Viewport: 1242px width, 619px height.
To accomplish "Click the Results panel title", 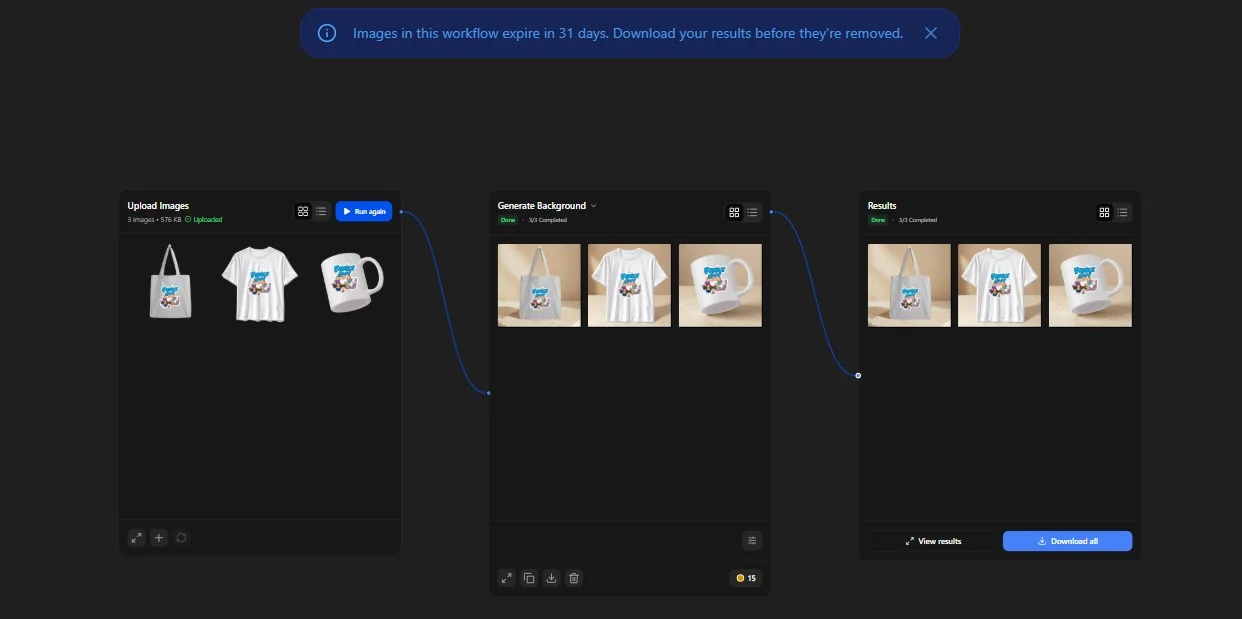I will point(882,206).
